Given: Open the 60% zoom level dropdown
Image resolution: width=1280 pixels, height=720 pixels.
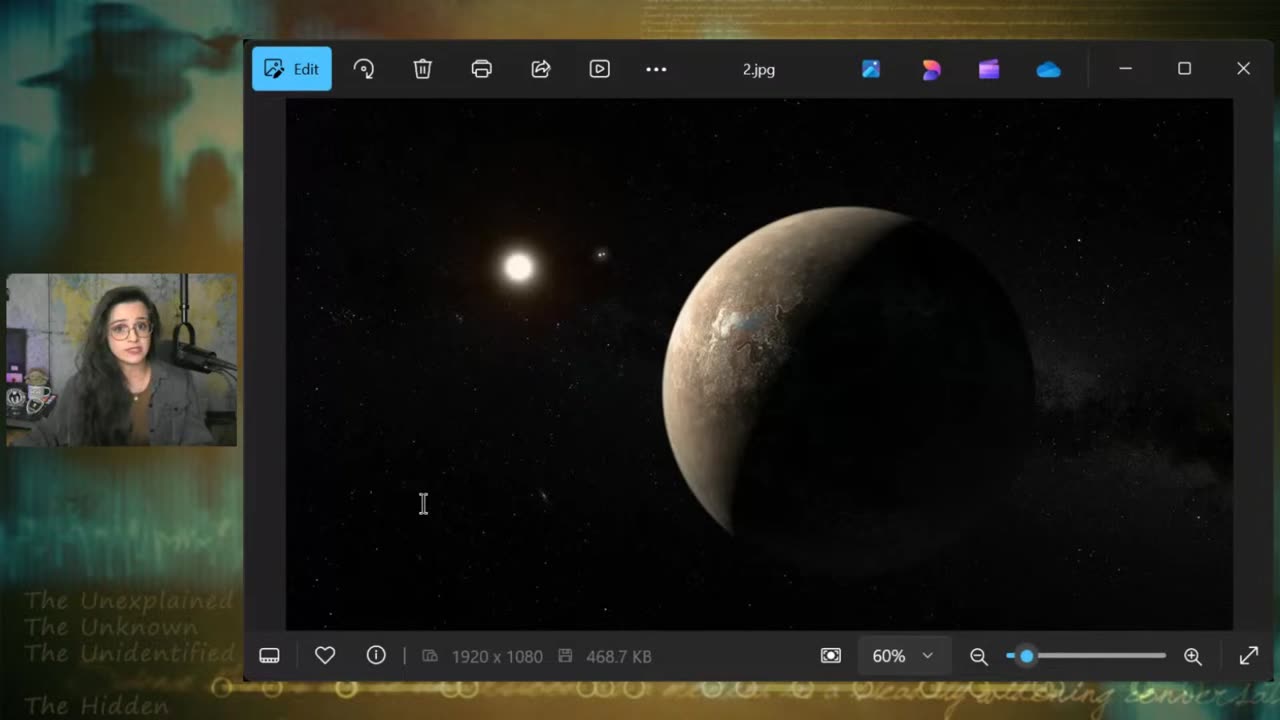Looking at the screenshot, I should pos(902,656).
